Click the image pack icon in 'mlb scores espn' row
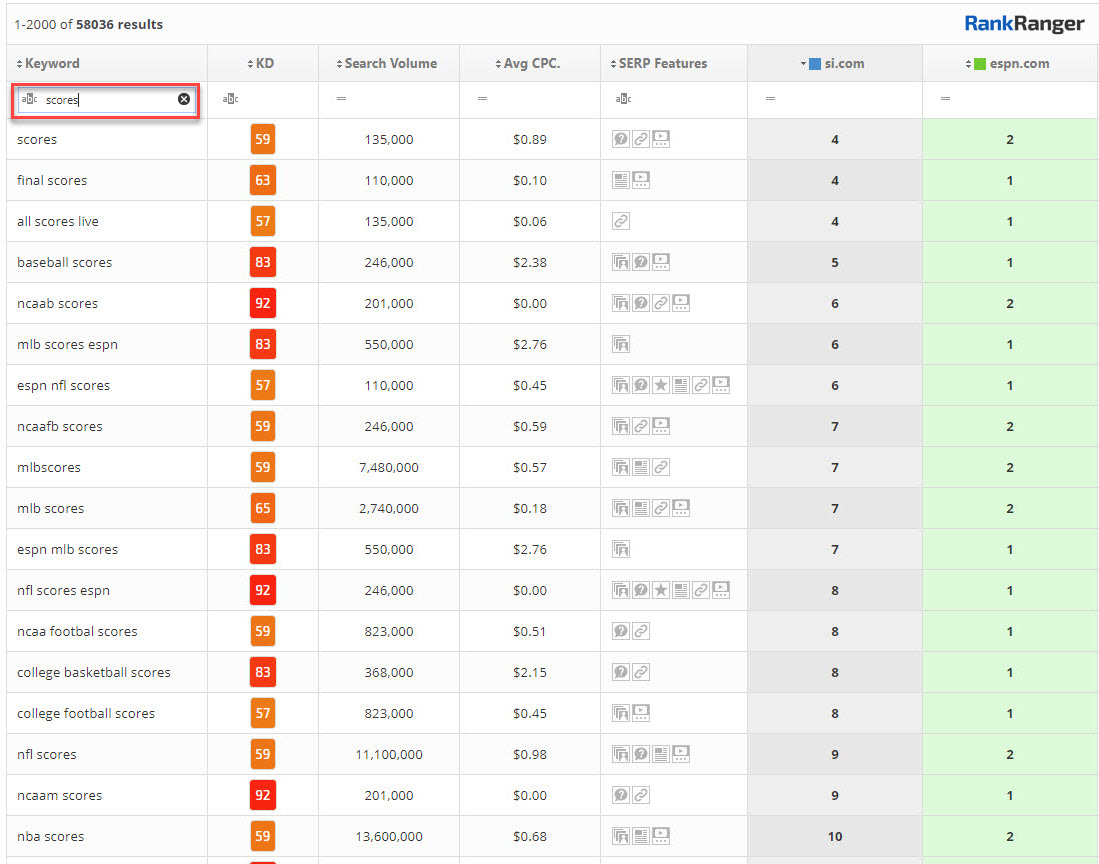The width and height of the screenshot is (1099, 864). [x=621, y=344]
